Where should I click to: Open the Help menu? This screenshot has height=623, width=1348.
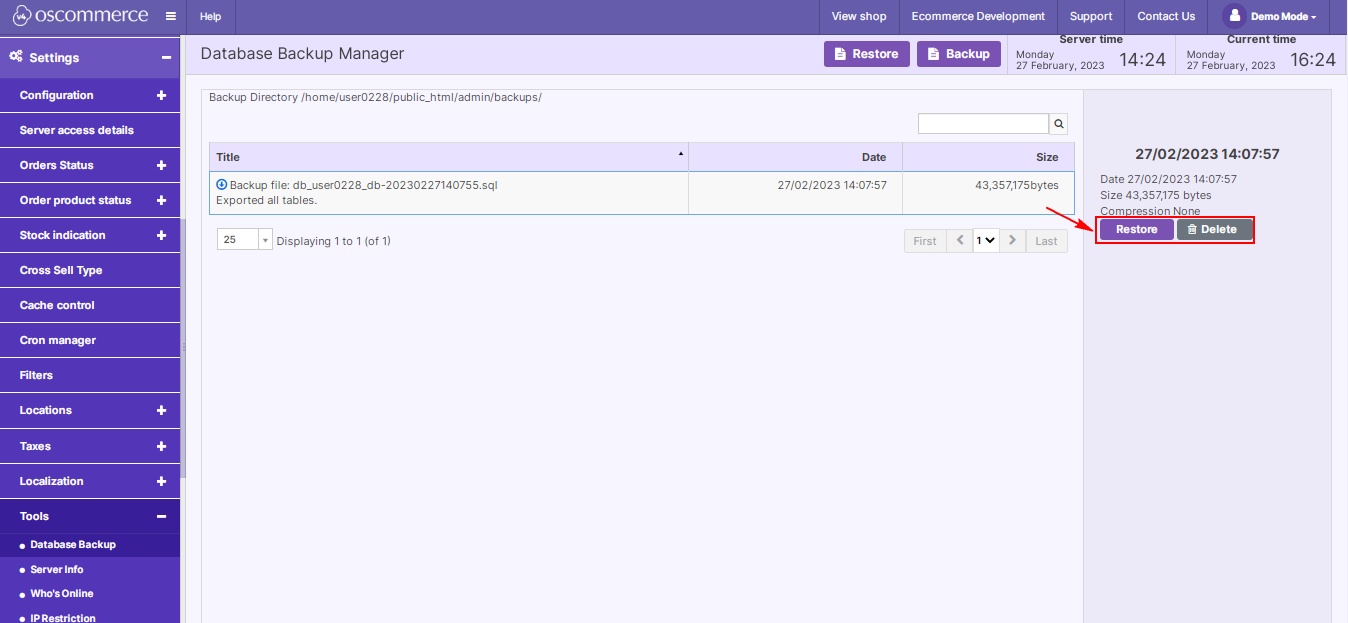(x=210, y=16)
